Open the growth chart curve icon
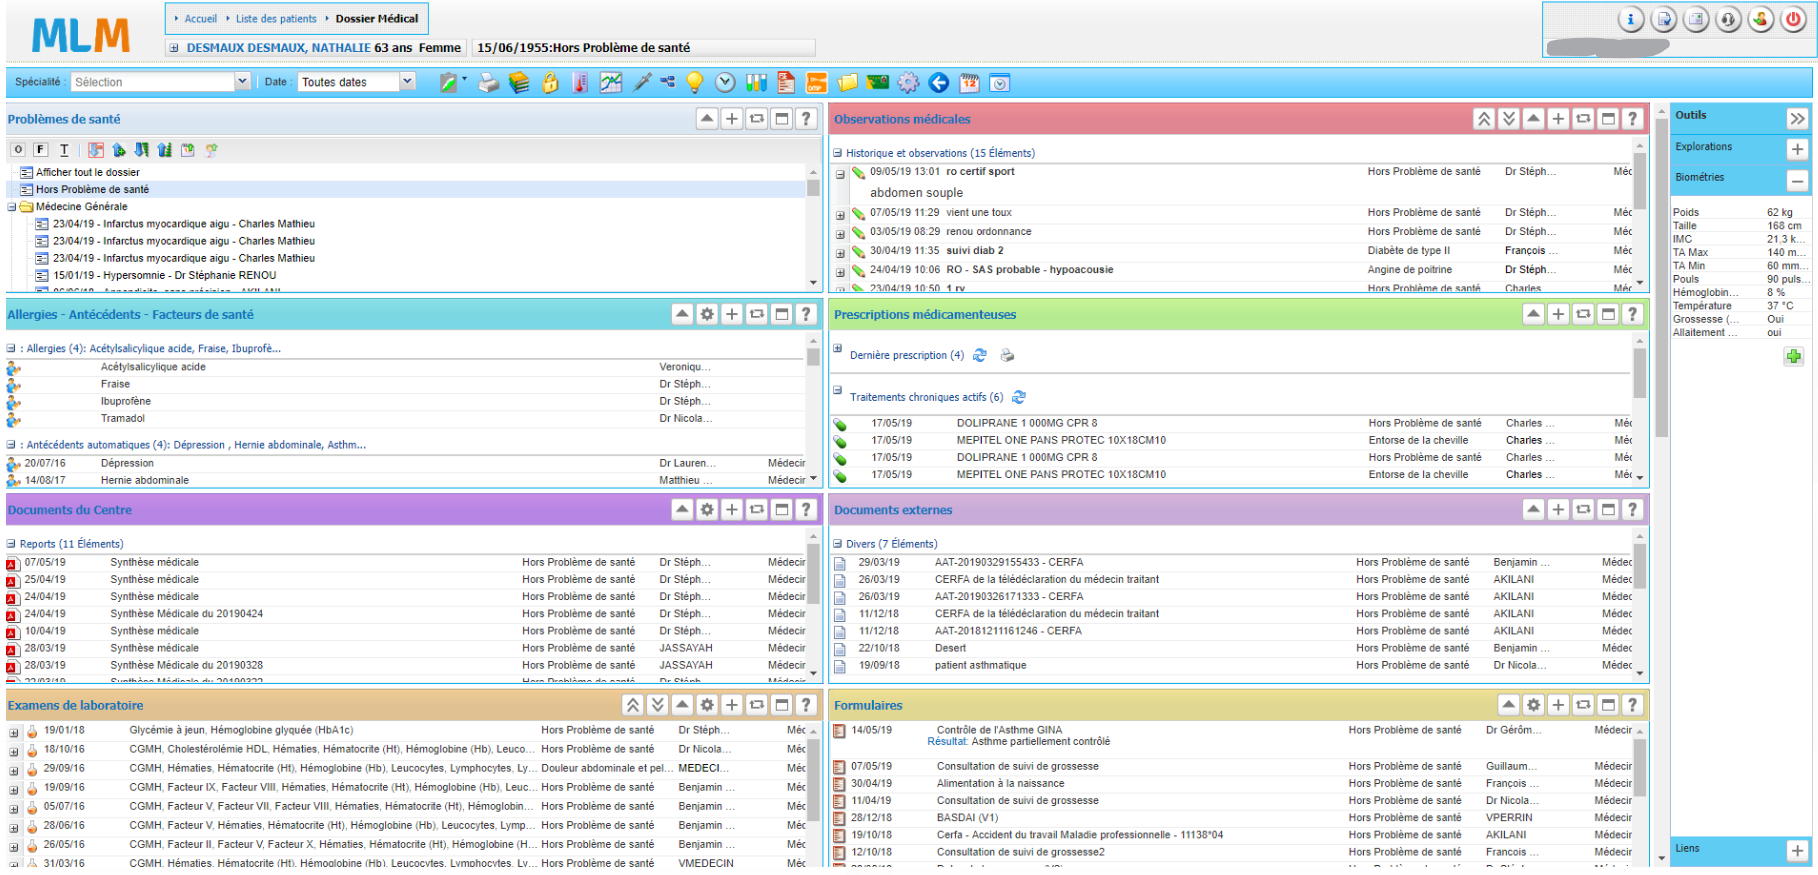This screenshot has width=1818, height=875. [x=610, y=83]
